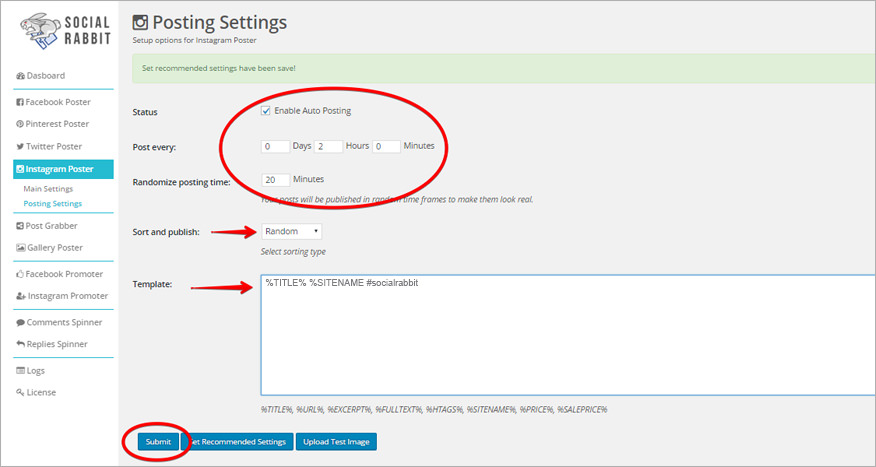Click the 'Setup options for Instagram Poster' subtitle
Image resolution: width=876 pixels, height=467 pixels.
pyautogui.click(x=194, y=40)
